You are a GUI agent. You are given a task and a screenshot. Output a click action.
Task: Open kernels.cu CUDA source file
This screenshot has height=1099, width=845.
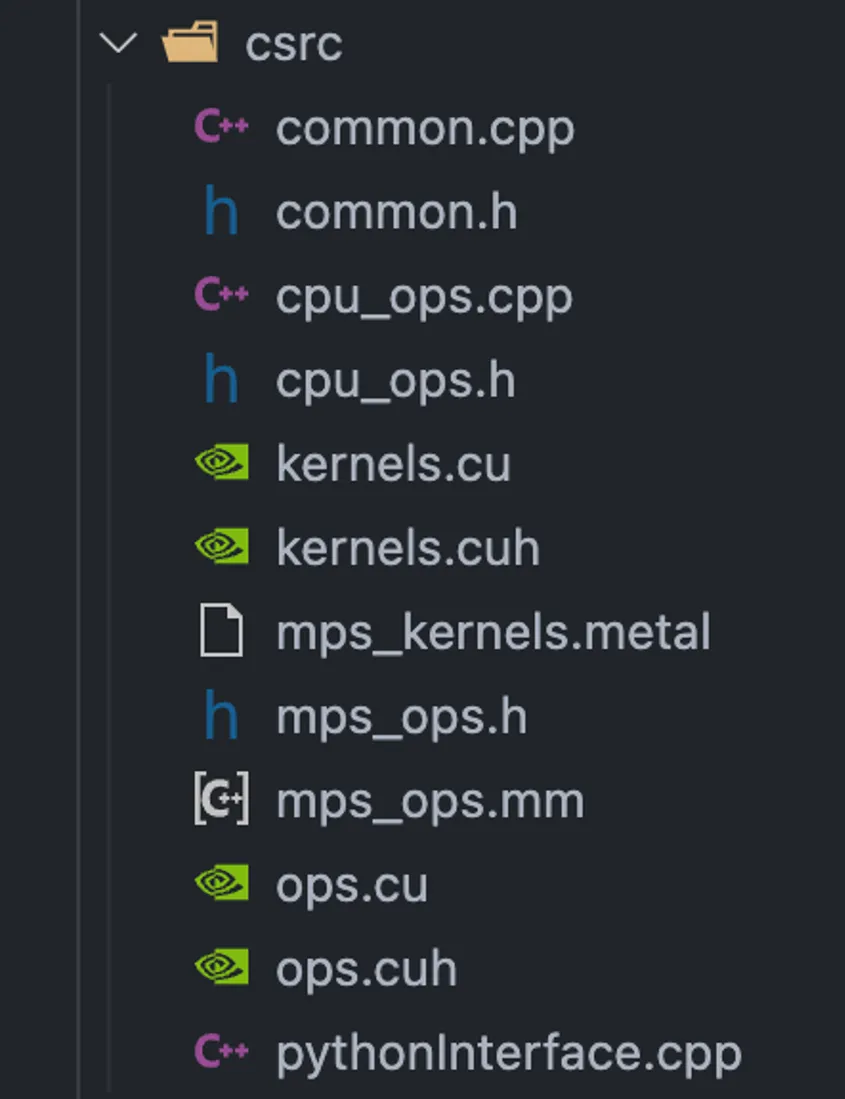393,465
